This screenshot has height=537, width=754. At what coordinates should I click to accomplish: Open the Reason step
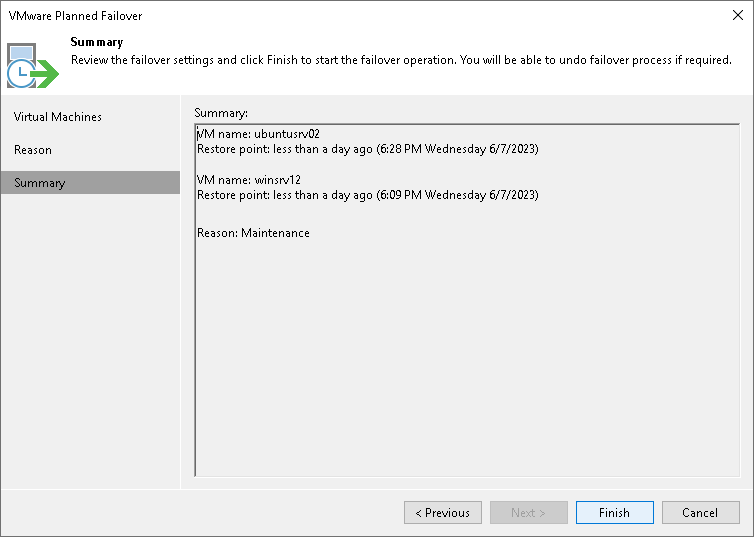tap(90, 150)
